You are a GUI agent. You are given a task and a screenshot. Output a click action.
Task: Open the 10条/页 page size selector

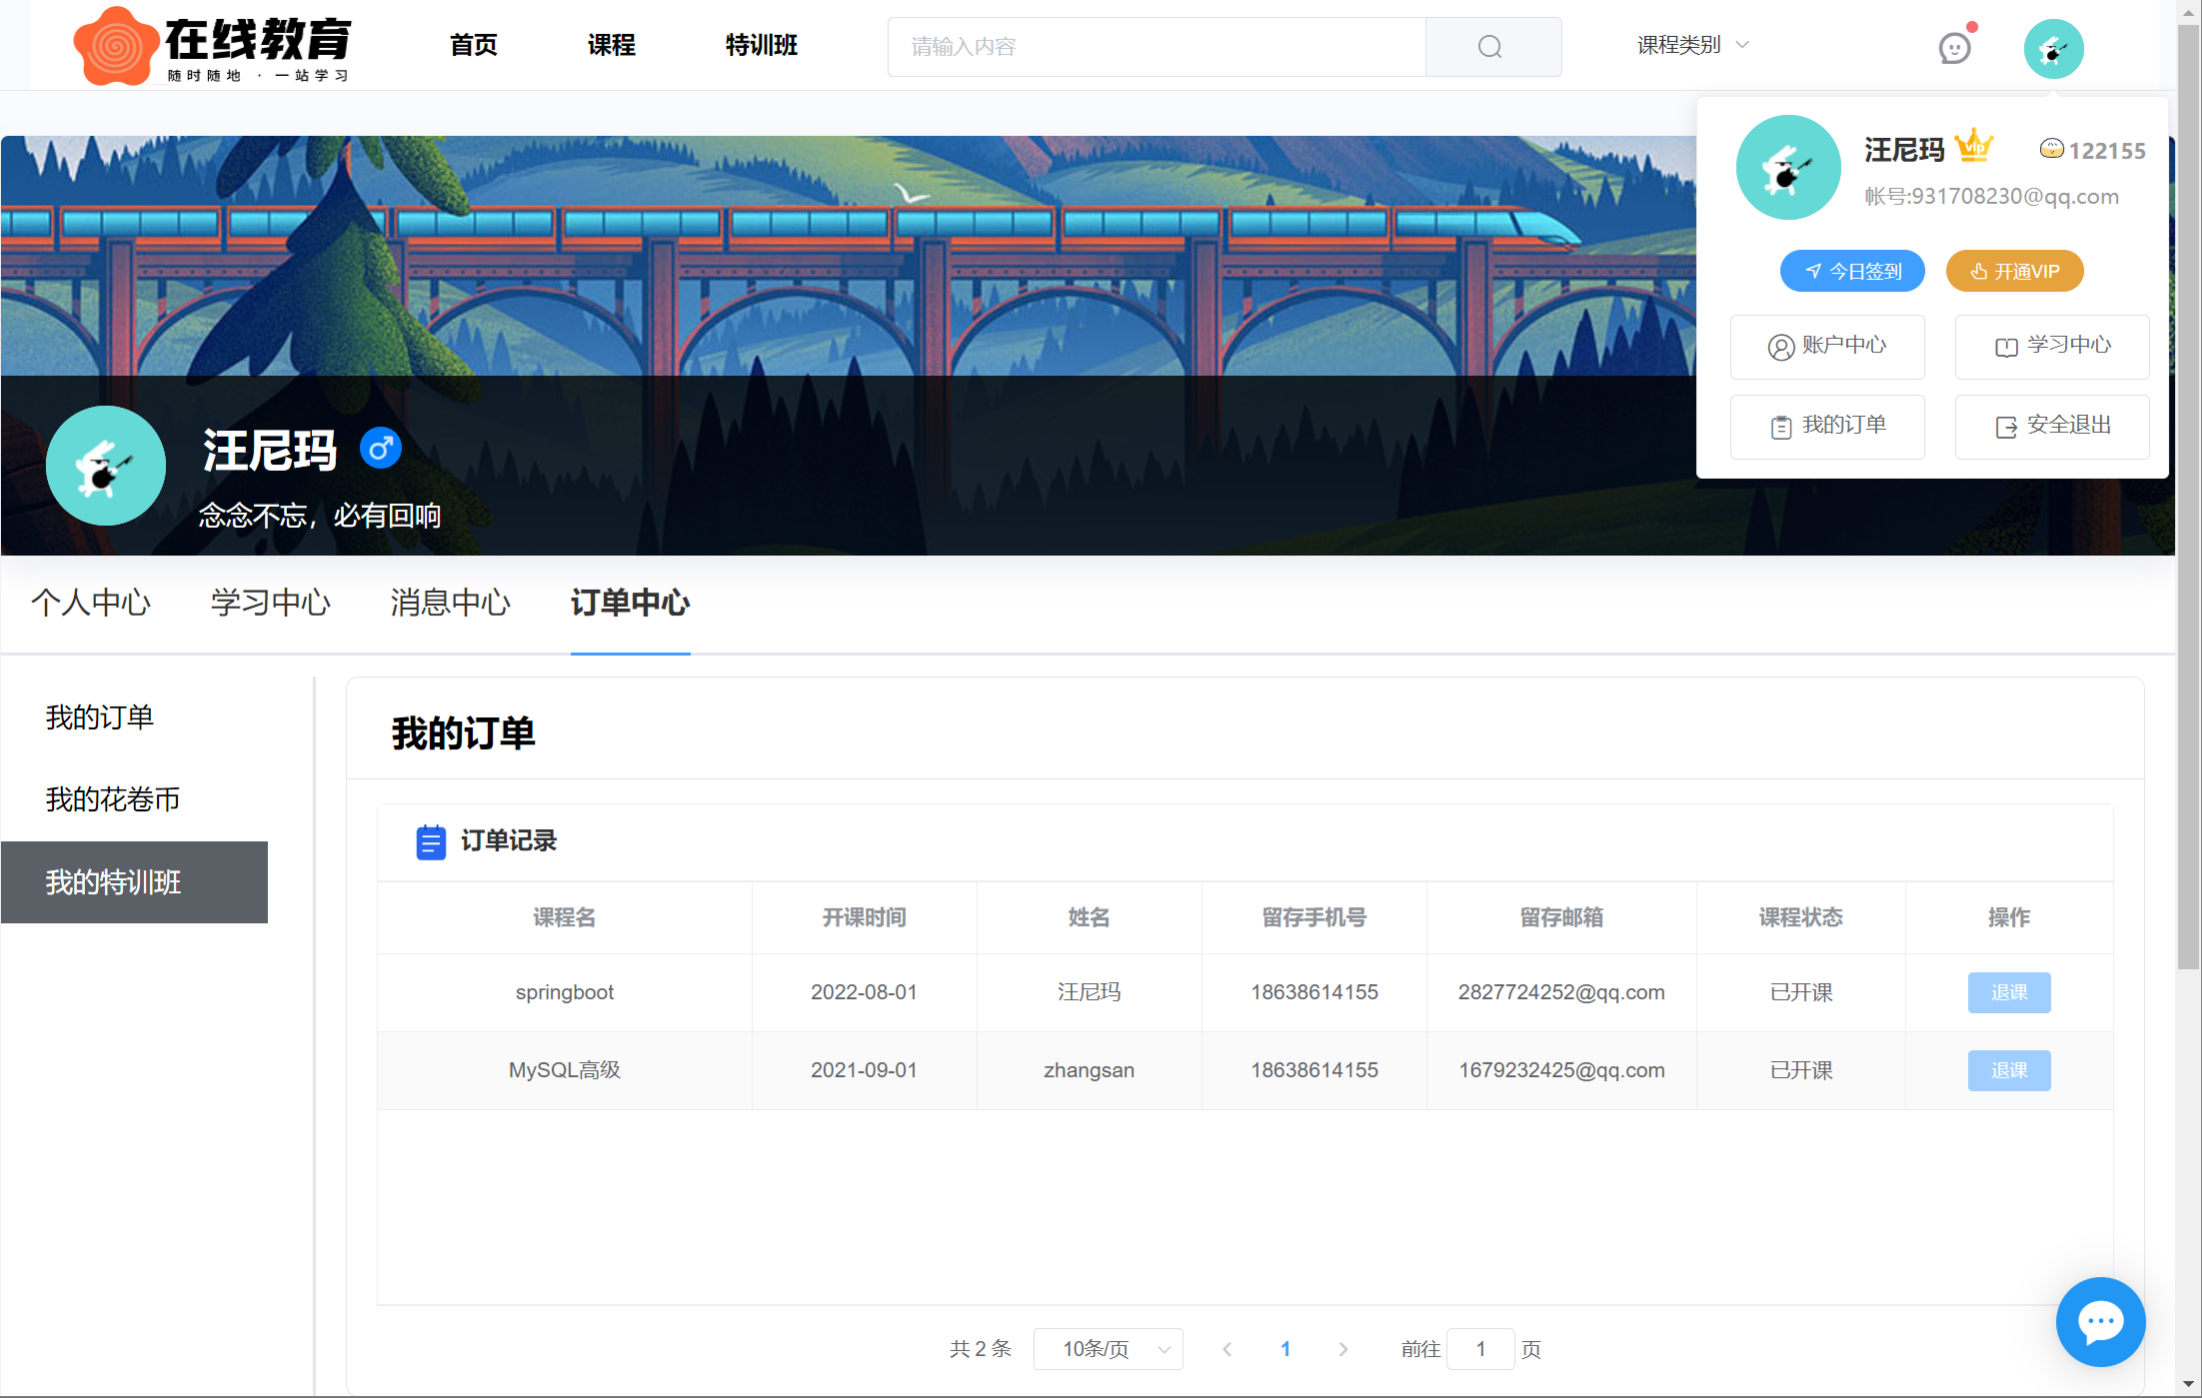pos(1108,1349)
